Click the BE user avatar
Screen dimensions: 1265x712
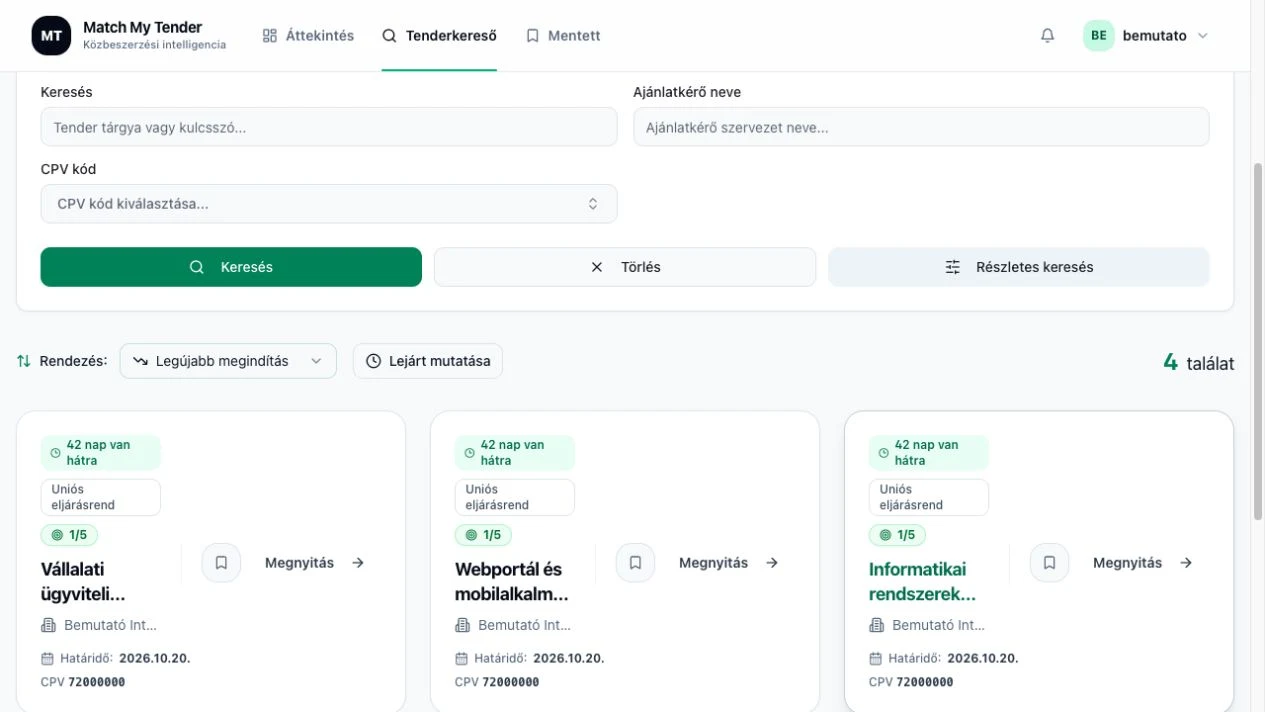tap(1098, 36)
